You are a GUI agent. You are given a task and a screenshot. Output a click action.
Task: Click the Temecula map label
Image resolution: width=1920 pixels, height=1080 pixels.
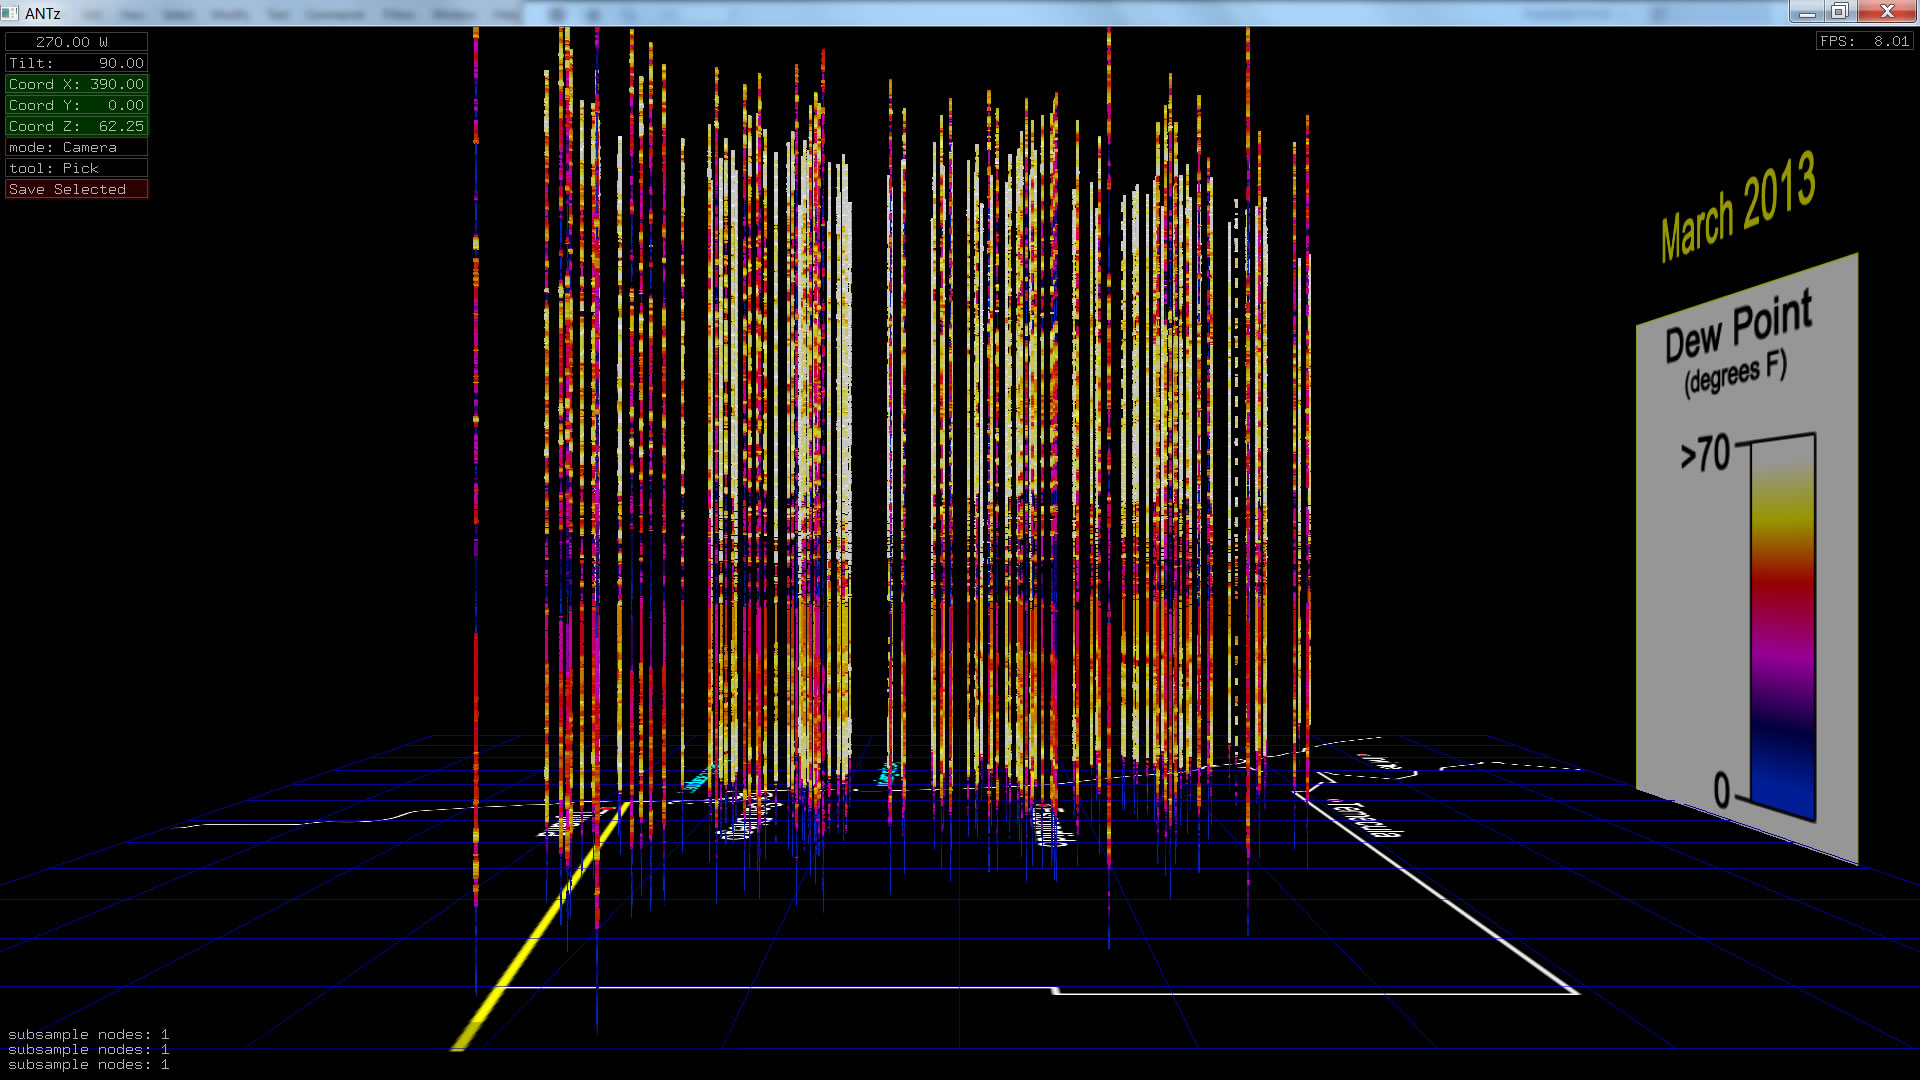pos(1366,818)
